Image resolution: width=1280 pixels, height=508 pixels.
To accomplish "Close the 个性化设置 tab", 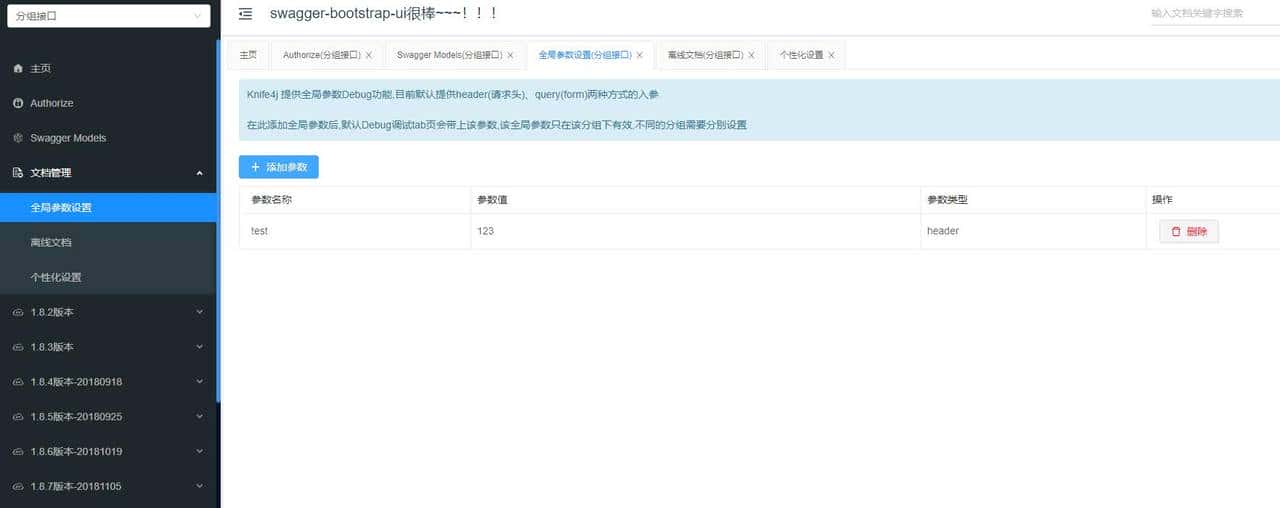I will (831, 55).
